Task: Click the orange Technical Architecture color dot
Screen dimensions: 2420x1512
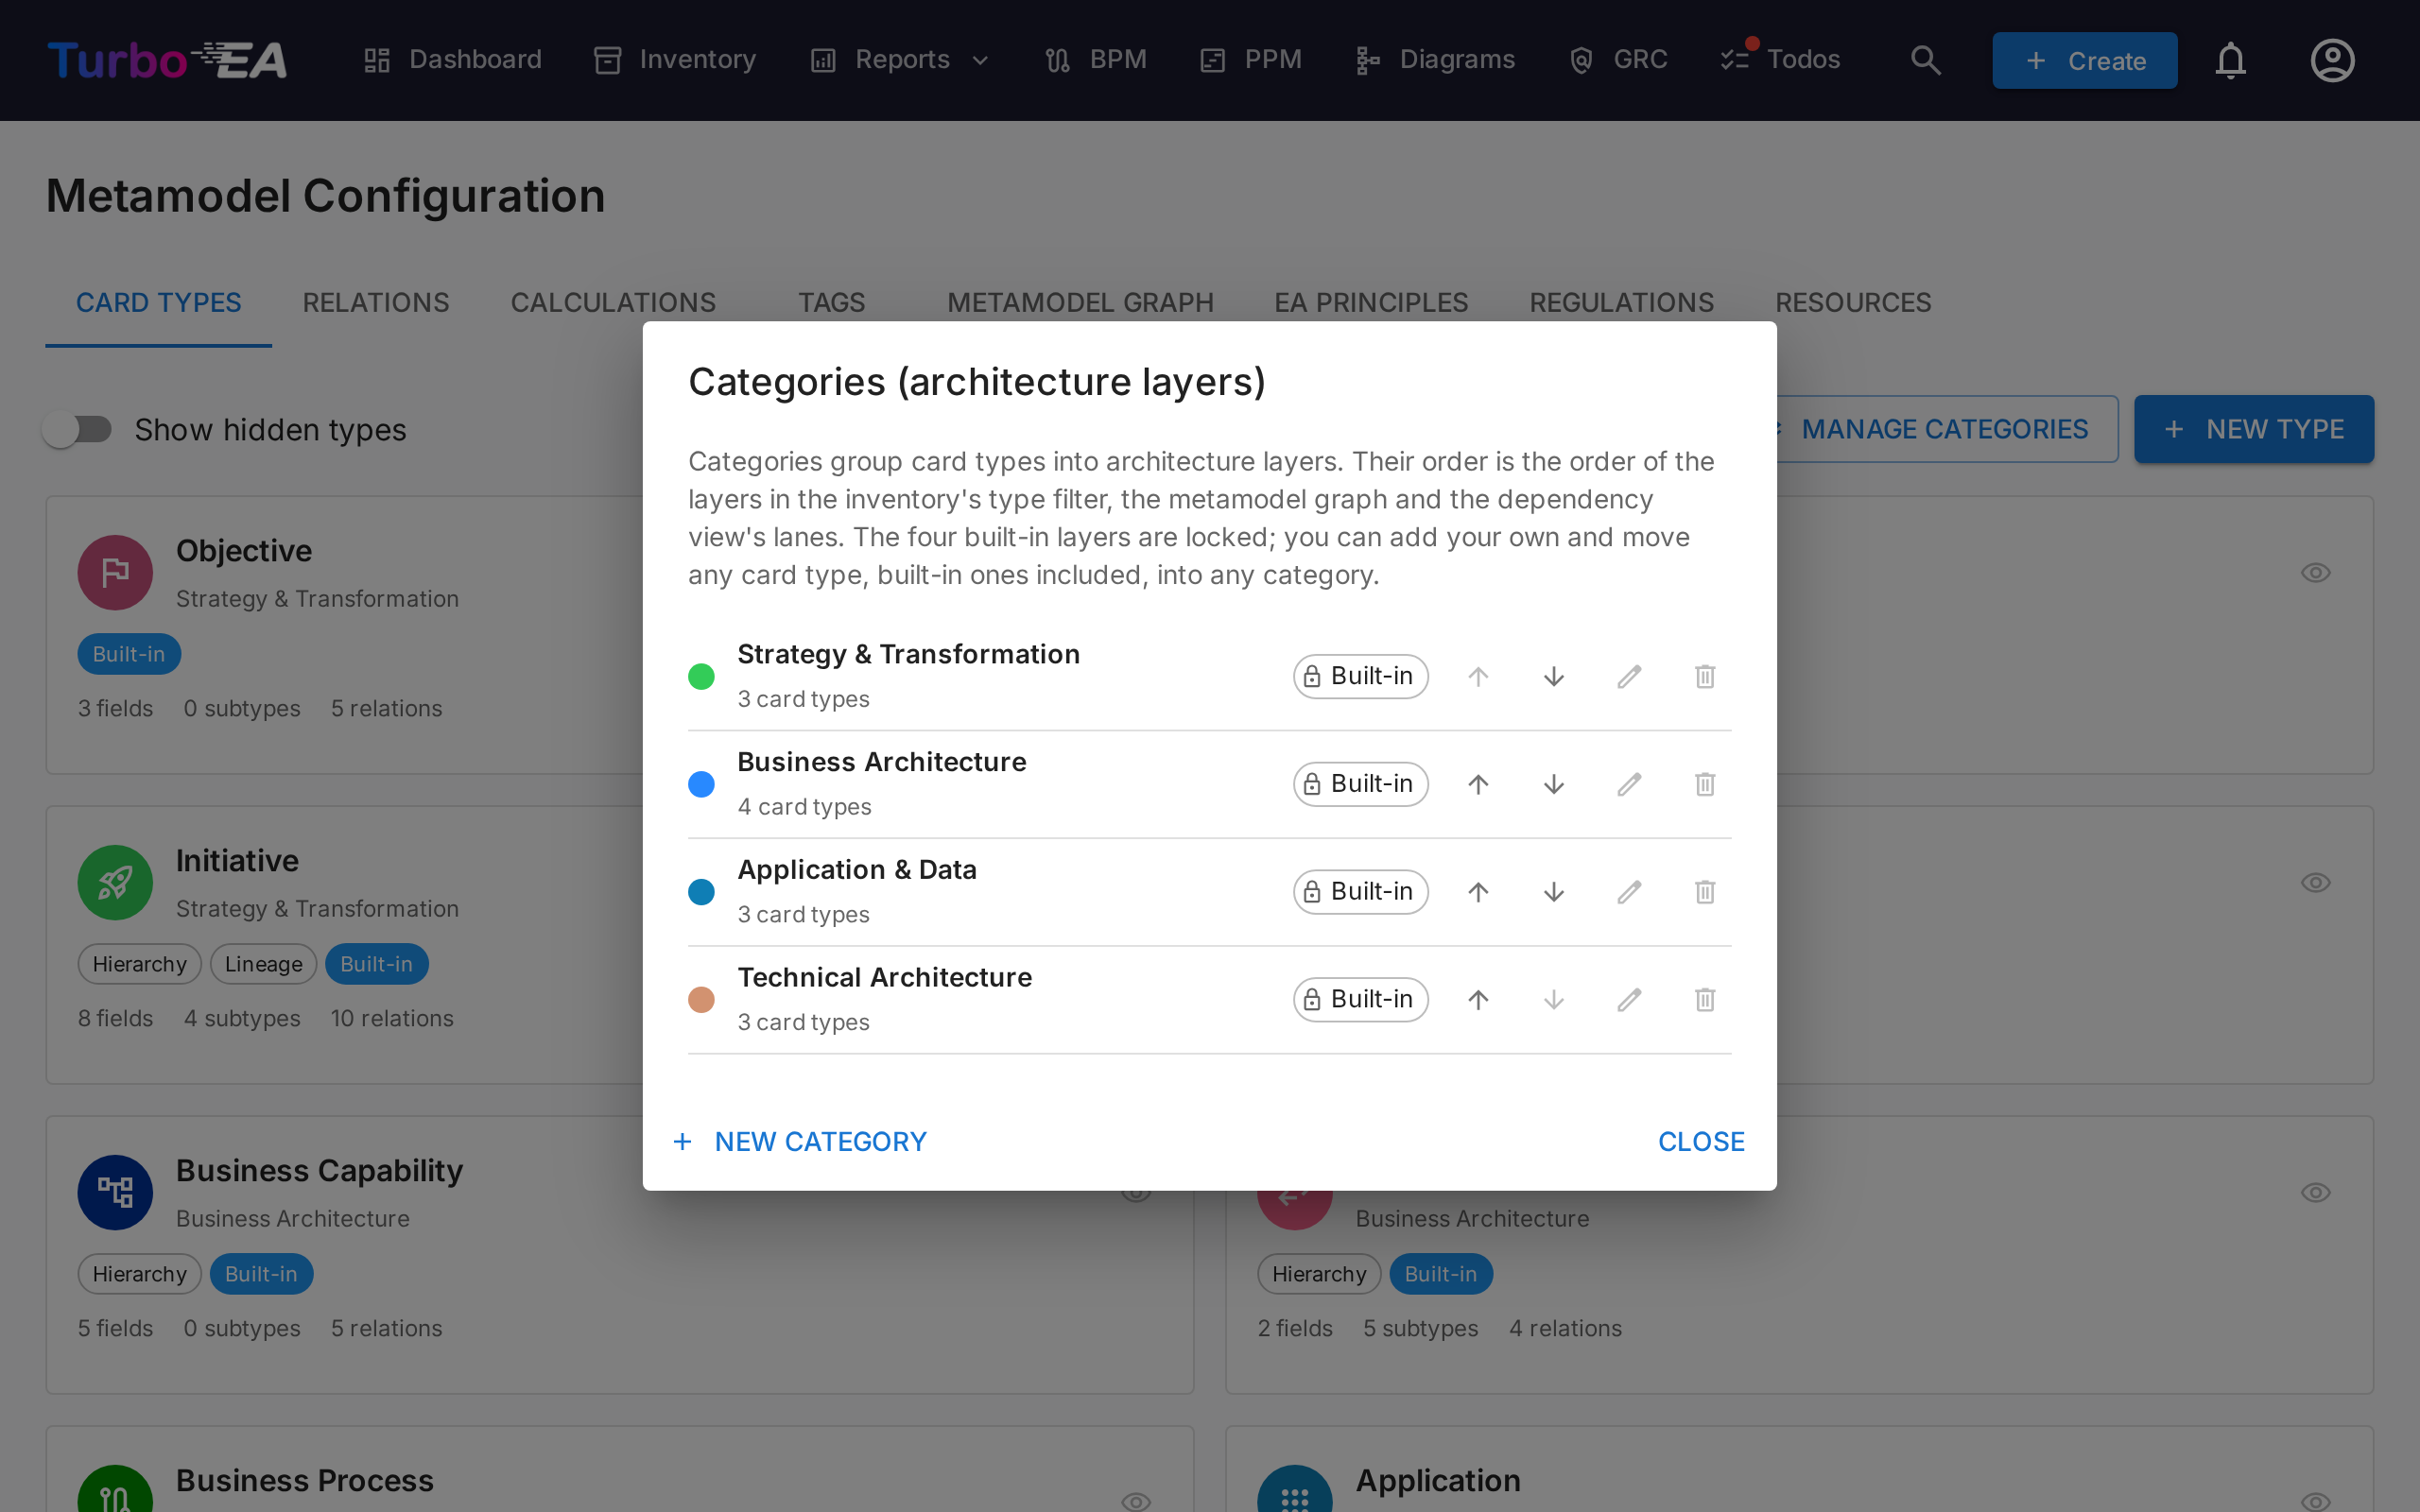Action: (x=701, y=1000)
